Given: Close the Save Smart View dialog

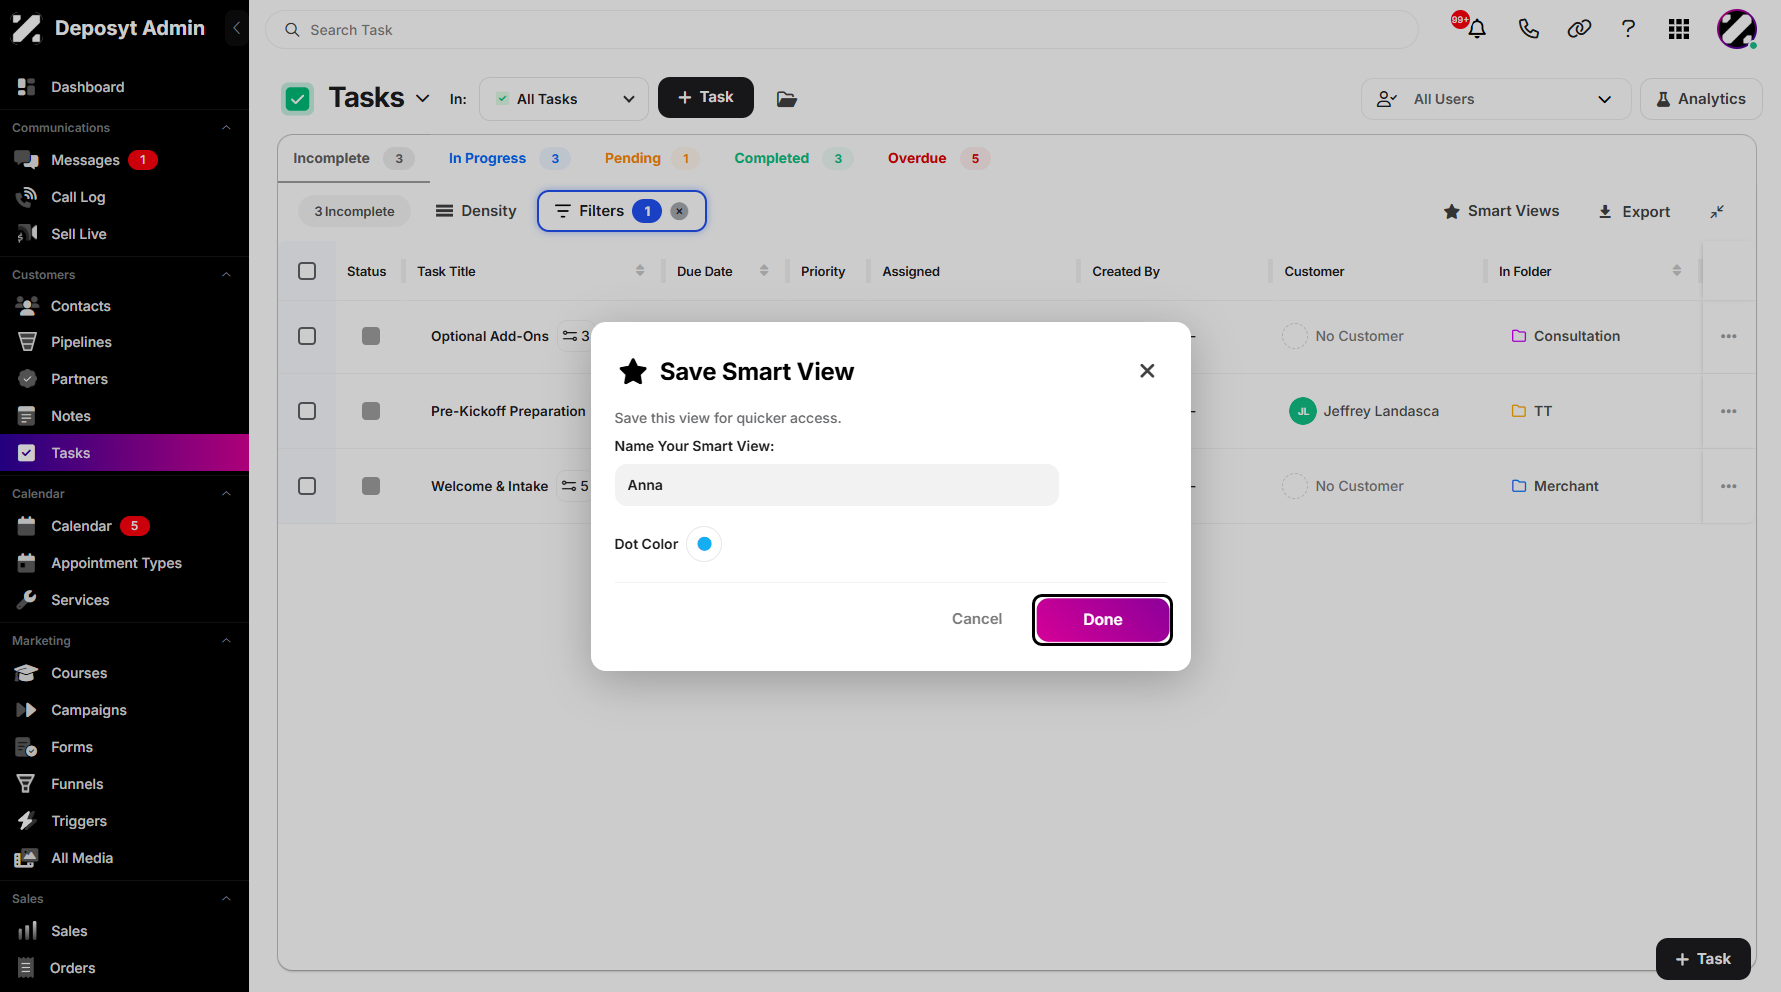Looking at the screenshot, I should point(1147,371).
